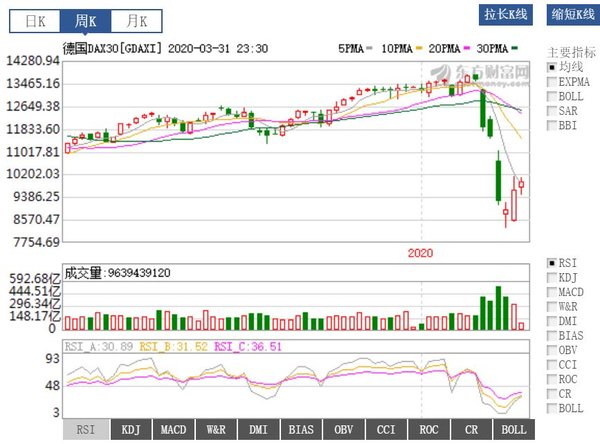The image size is (600, 444).
Task: Open the BOLL tab in bottom bar
Action: 514,429
